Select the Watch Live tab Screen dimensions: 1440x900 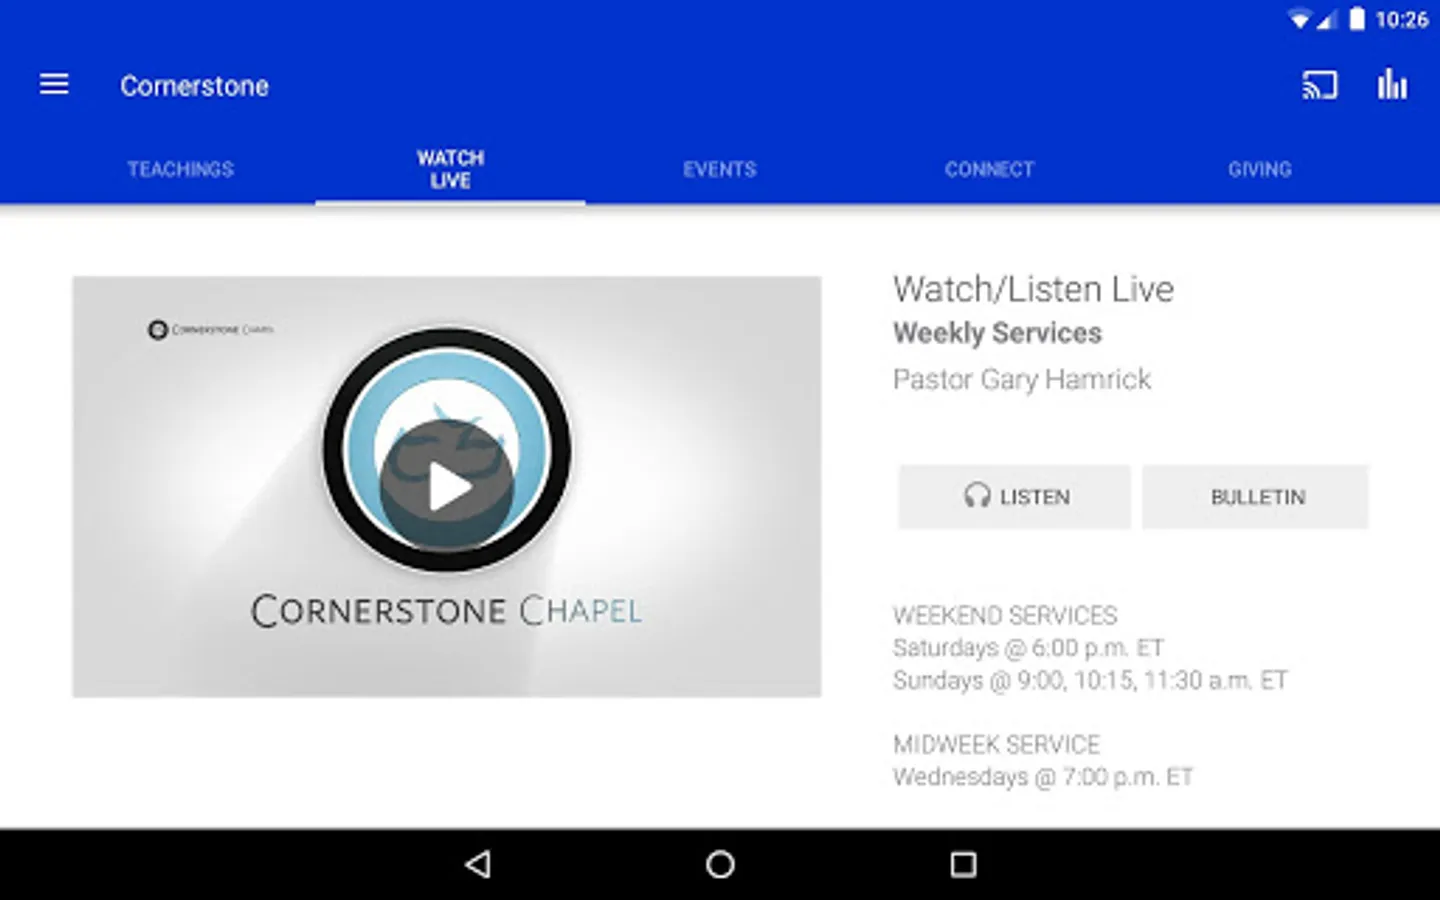pyautogui.click(x=450, y=169)
